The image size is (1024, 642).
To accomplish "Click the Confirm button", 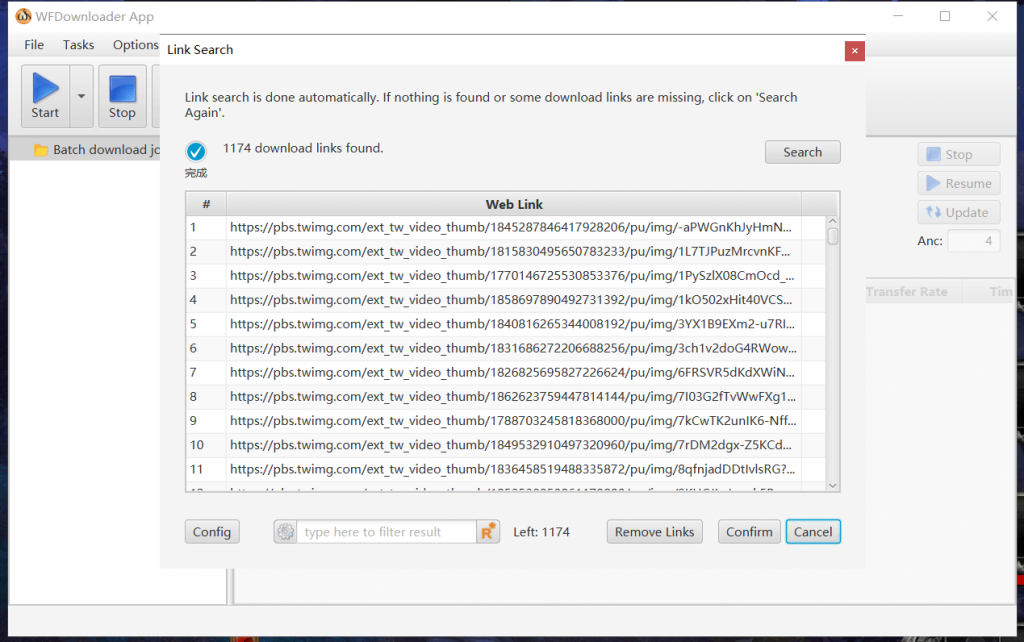I will tap(749, 532).
